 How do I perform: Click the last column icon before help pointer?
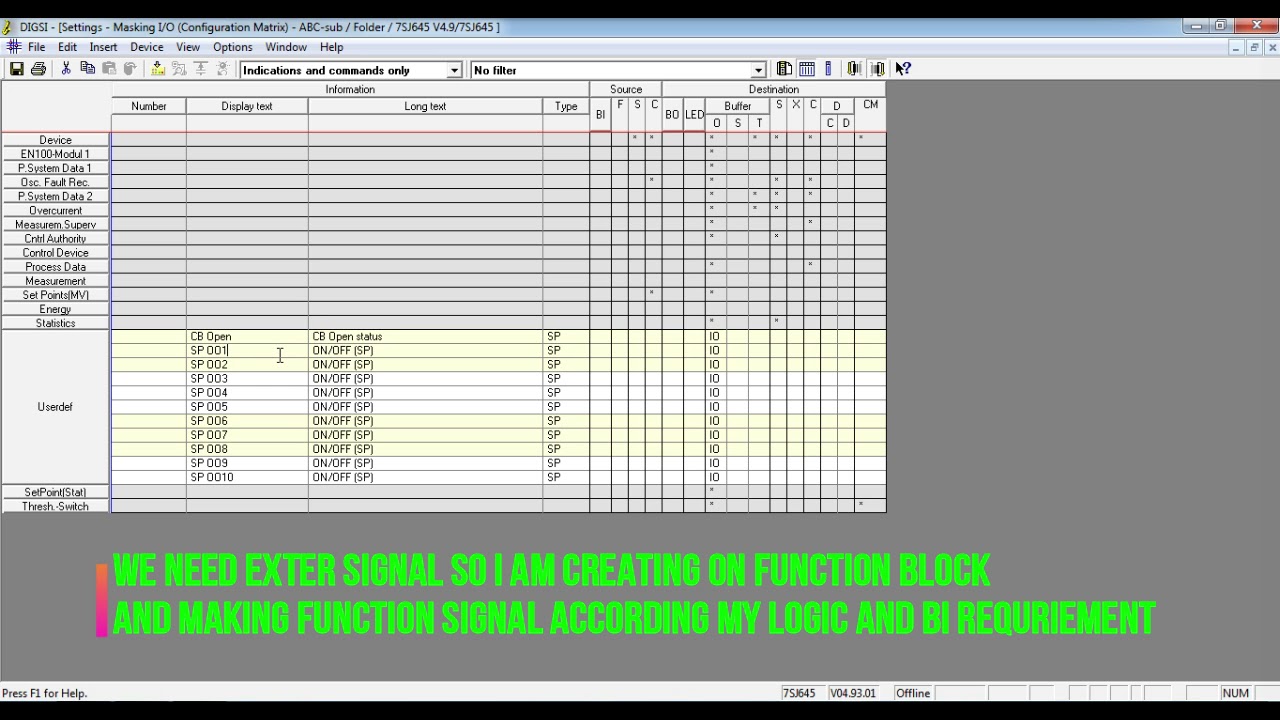(877, 69)
